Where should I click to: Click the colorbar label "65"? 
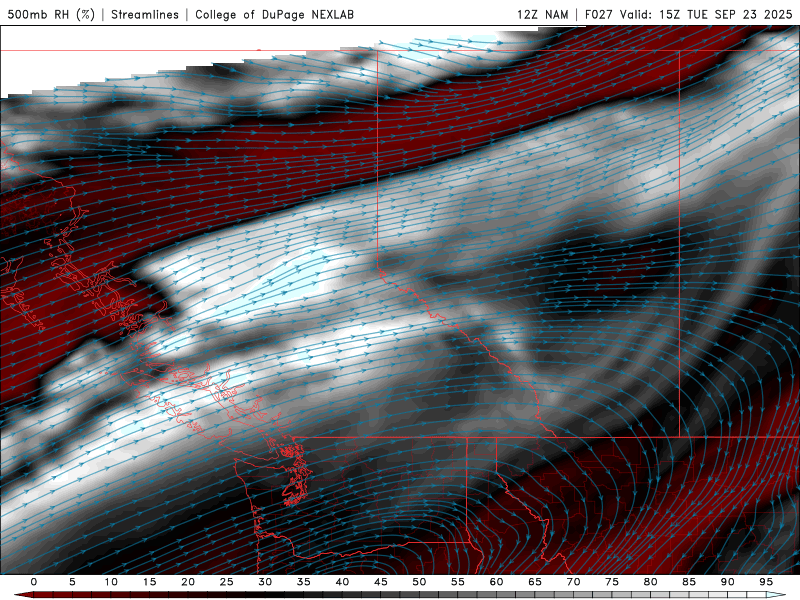pyautogui.click(x=535, y=582)
